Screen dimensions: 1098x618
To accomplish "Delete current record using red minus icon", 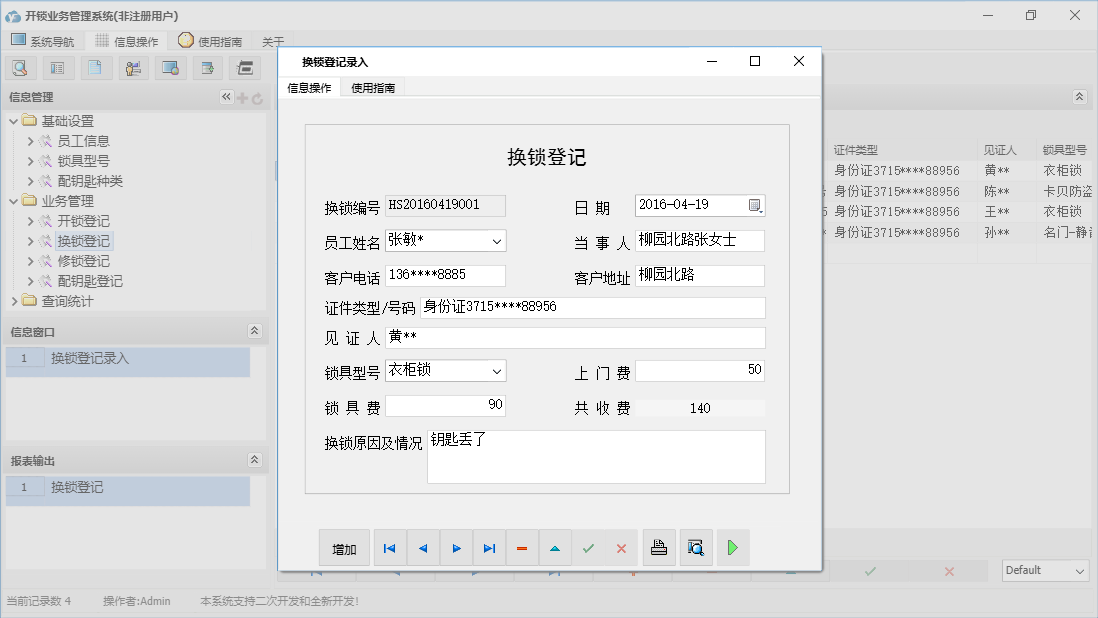I will tap(521, 547).
